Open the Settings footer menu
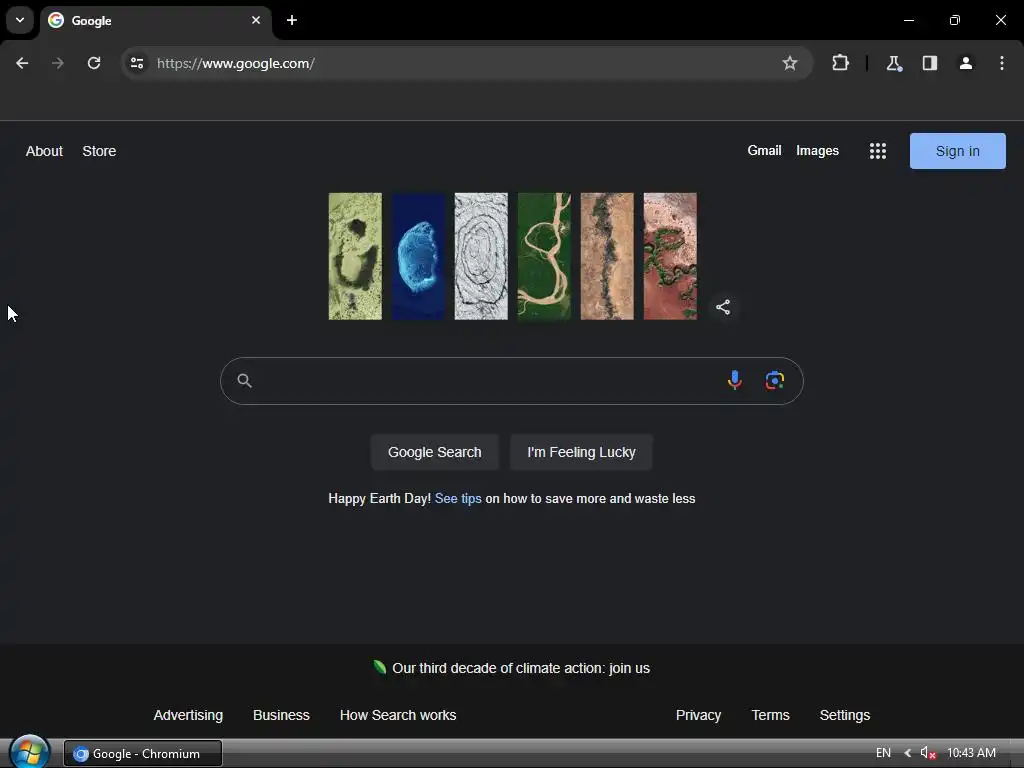 click(844, 715)
